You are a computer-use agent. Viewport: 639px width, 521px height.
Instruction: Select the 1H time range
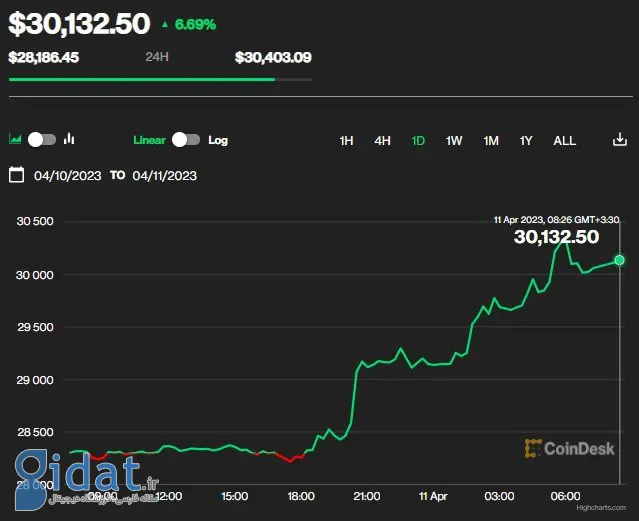coord(346,141)
